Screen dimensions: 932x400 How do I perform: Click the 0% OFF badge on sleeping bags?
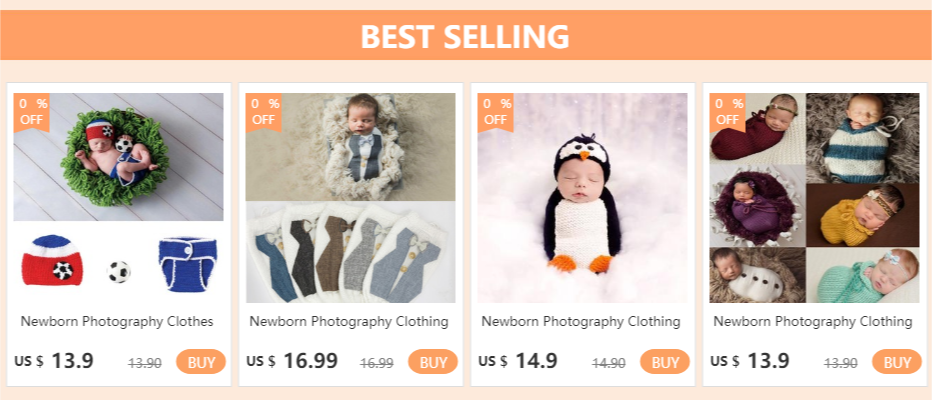727,111
